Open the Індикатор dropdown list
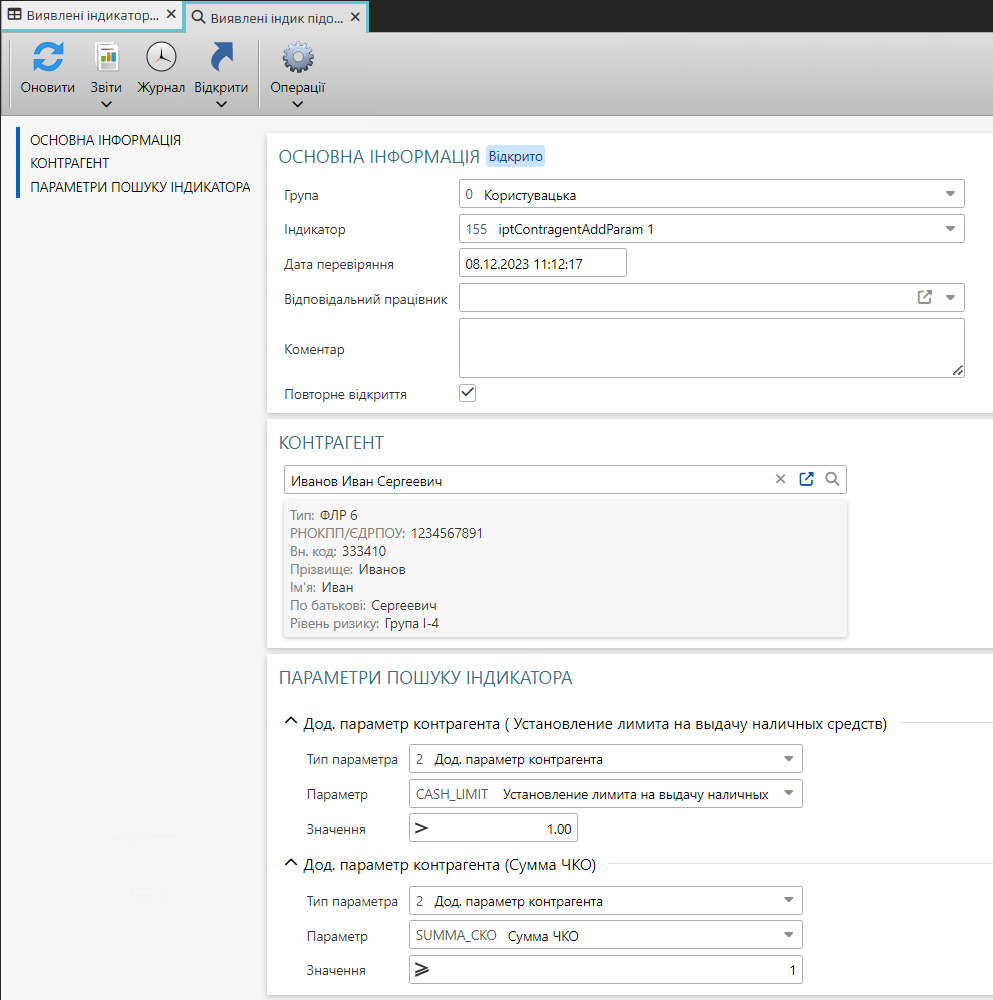The height and width of the screenshot is (1000, 993). (x=949, y=229)
